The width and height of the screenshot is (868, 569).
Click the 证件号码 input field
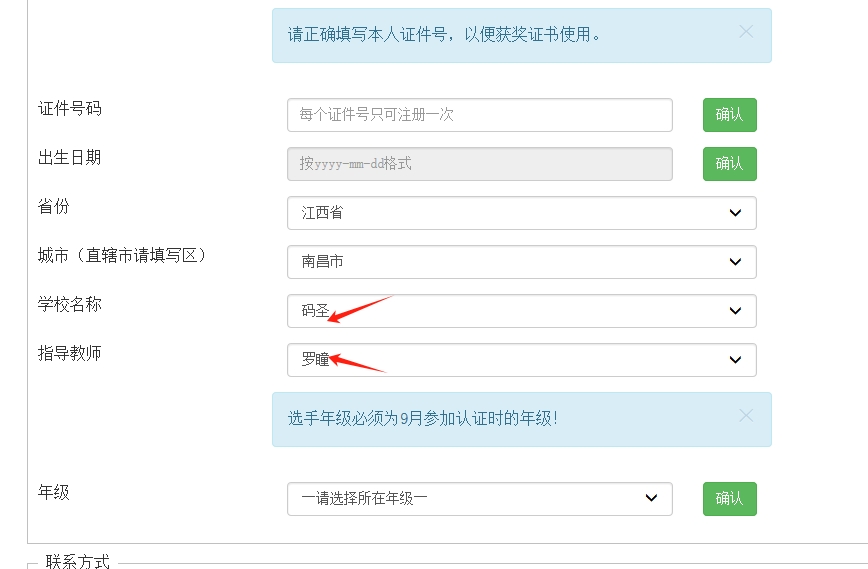[x=479, y=115]
